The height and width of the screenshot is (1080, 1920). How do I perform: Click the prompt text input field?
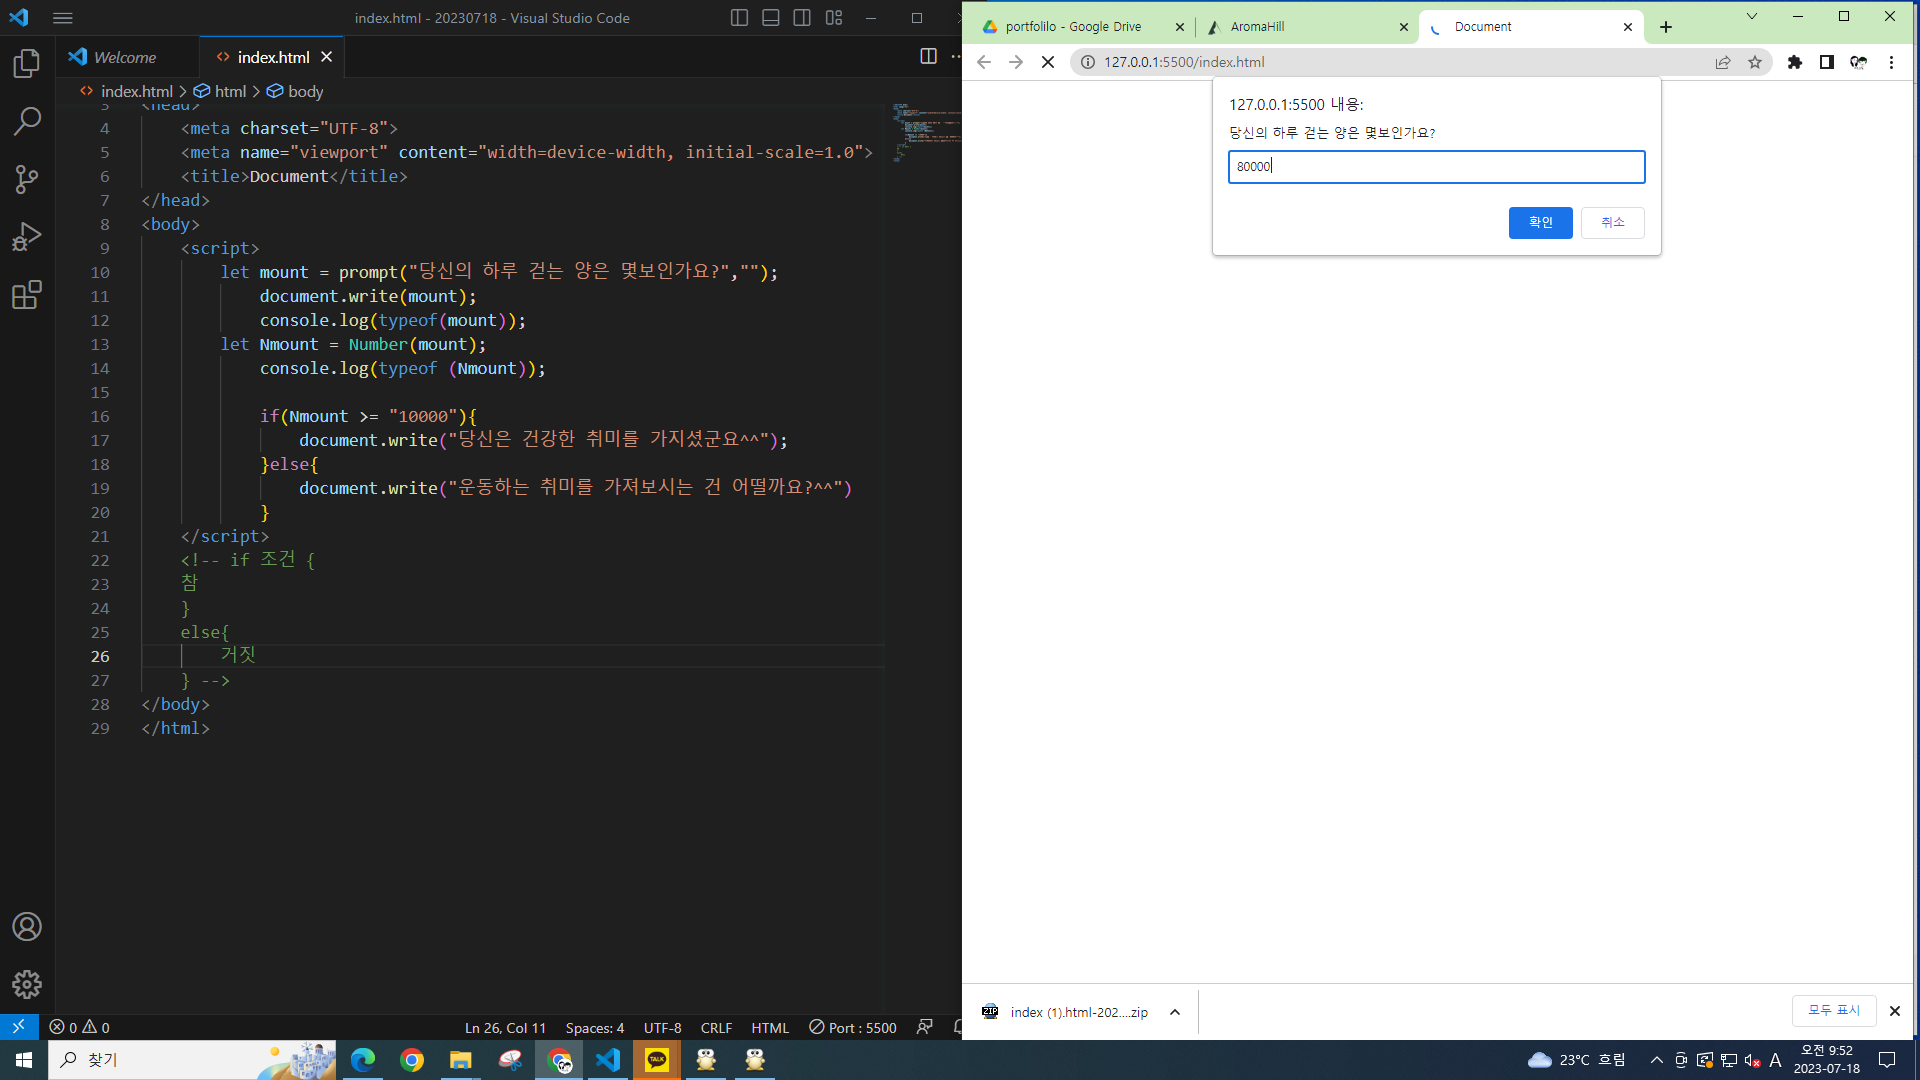(x=1436, y=167)
